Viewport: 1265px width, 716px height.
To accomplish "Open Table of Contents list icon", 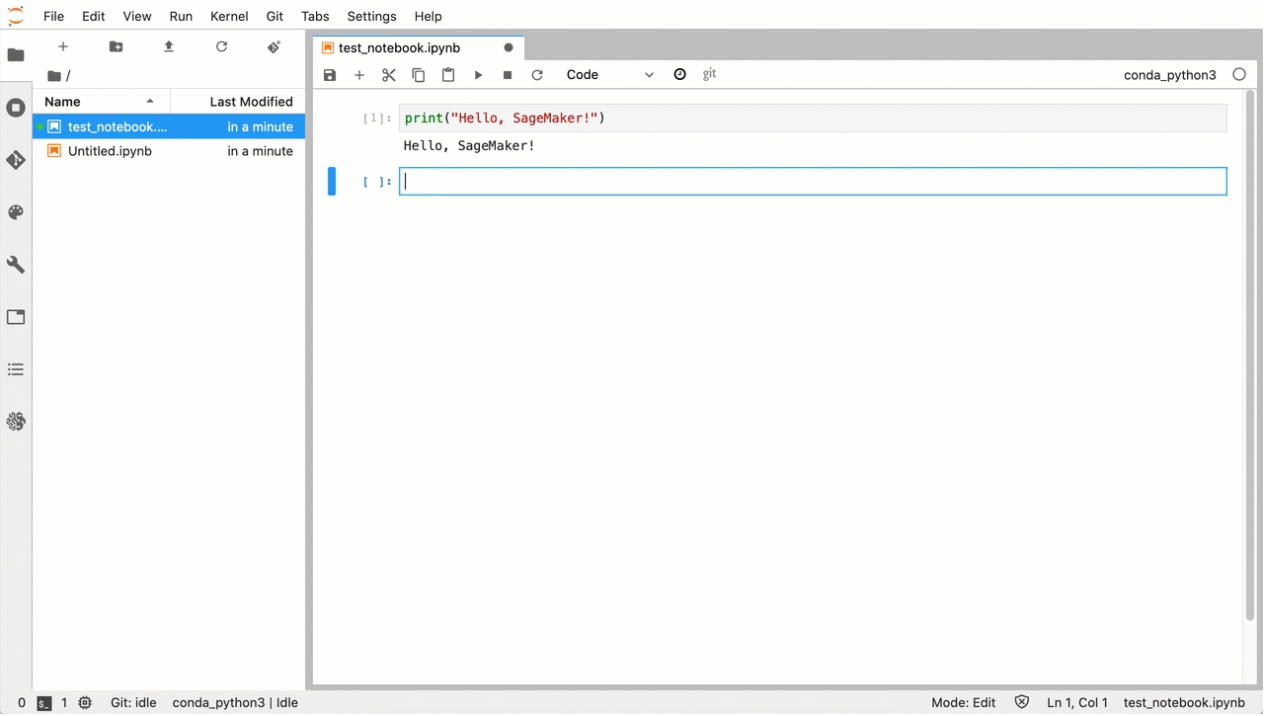I will point(16,370).
